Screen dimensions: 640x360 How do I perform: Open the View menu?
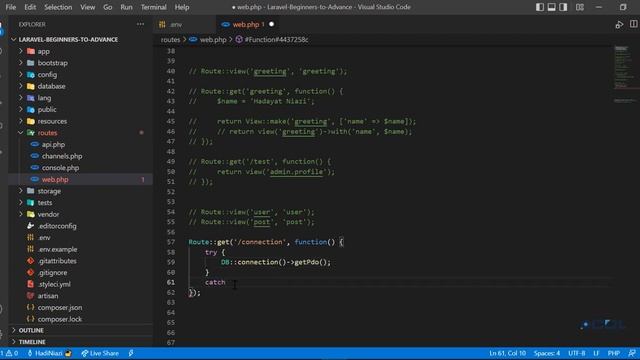[87, 7]
